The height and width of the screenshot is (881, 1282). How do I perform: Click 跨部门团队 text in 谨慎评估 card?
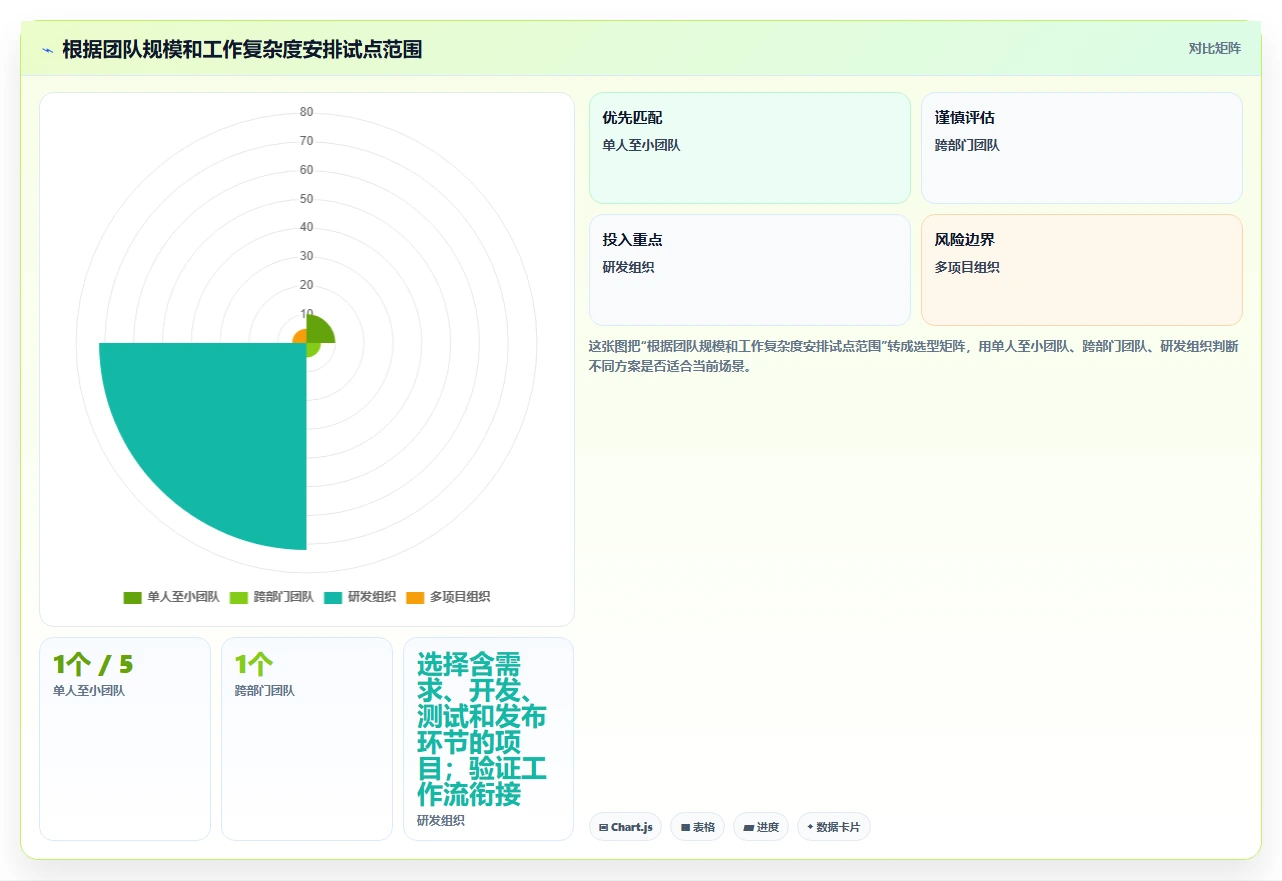tap(967, 145)
